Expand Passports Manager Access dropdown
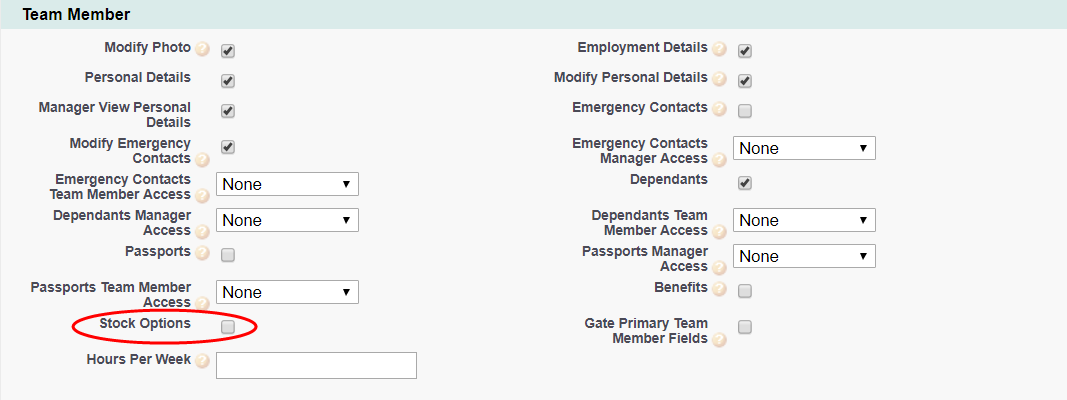This screenshot has height=400, width=1067. (x=804, y=256)
